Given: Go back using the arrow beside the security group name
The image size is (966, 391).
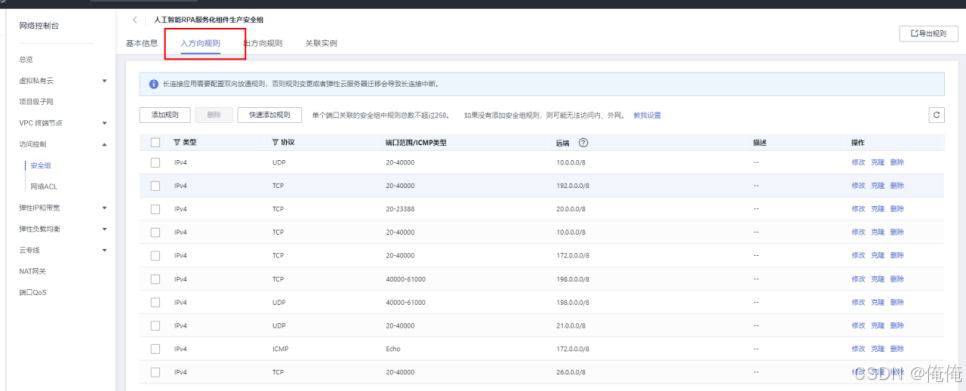Looking at the screenshot, I should [134, 20].
